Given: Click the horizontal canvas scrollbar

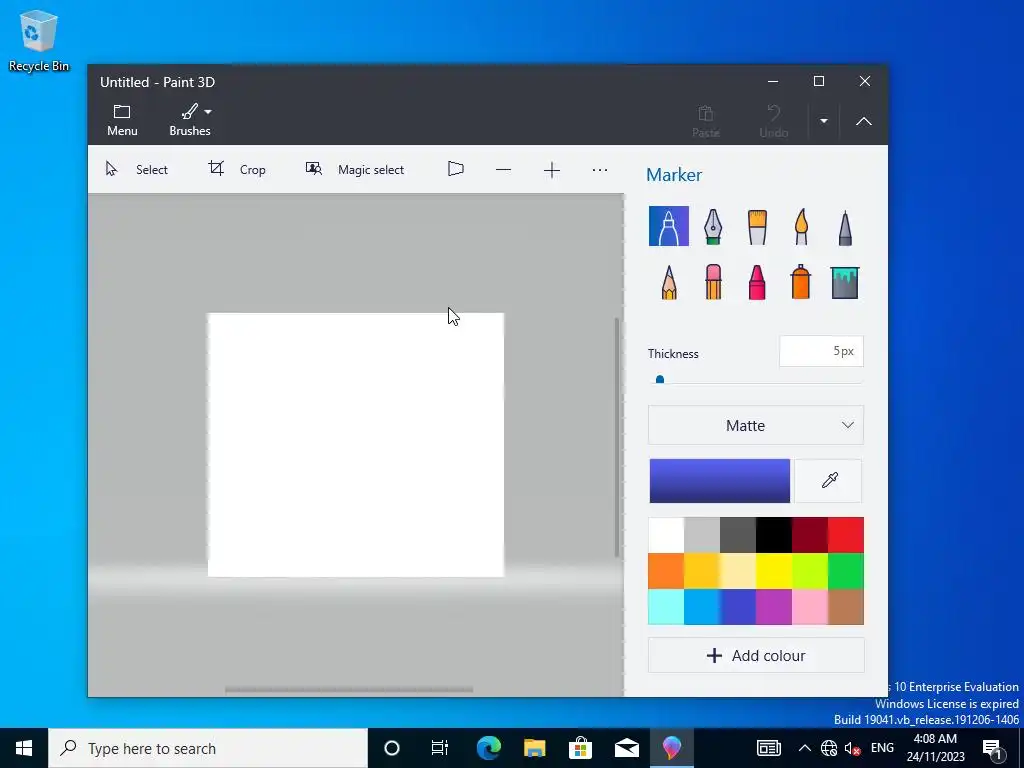Looking at the screenshot, I should [x=349, y=689].
